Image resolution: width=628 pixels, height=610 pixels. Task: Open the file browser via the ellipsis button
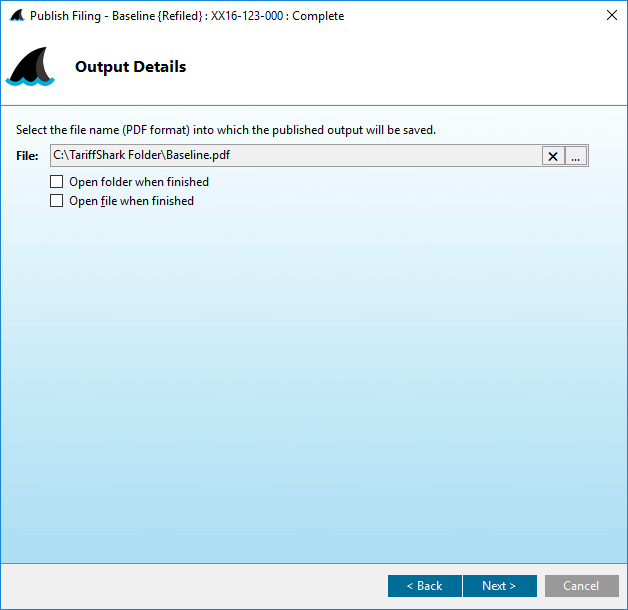point(576,156)
